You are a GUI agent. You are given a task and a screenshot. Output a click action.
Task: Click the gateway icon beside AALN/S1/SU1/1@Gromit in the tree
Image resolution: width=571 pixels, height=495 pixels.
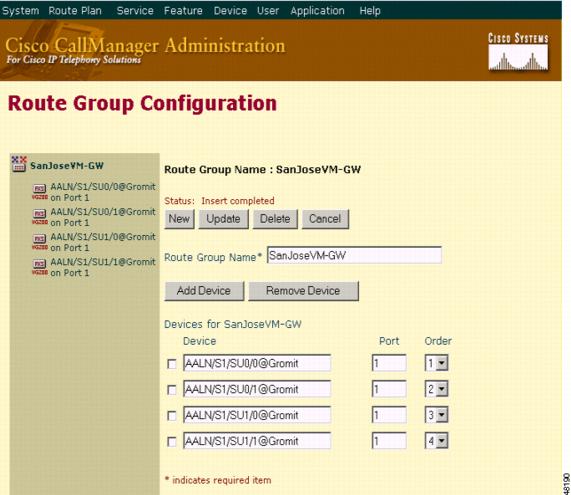click(39, 267)
